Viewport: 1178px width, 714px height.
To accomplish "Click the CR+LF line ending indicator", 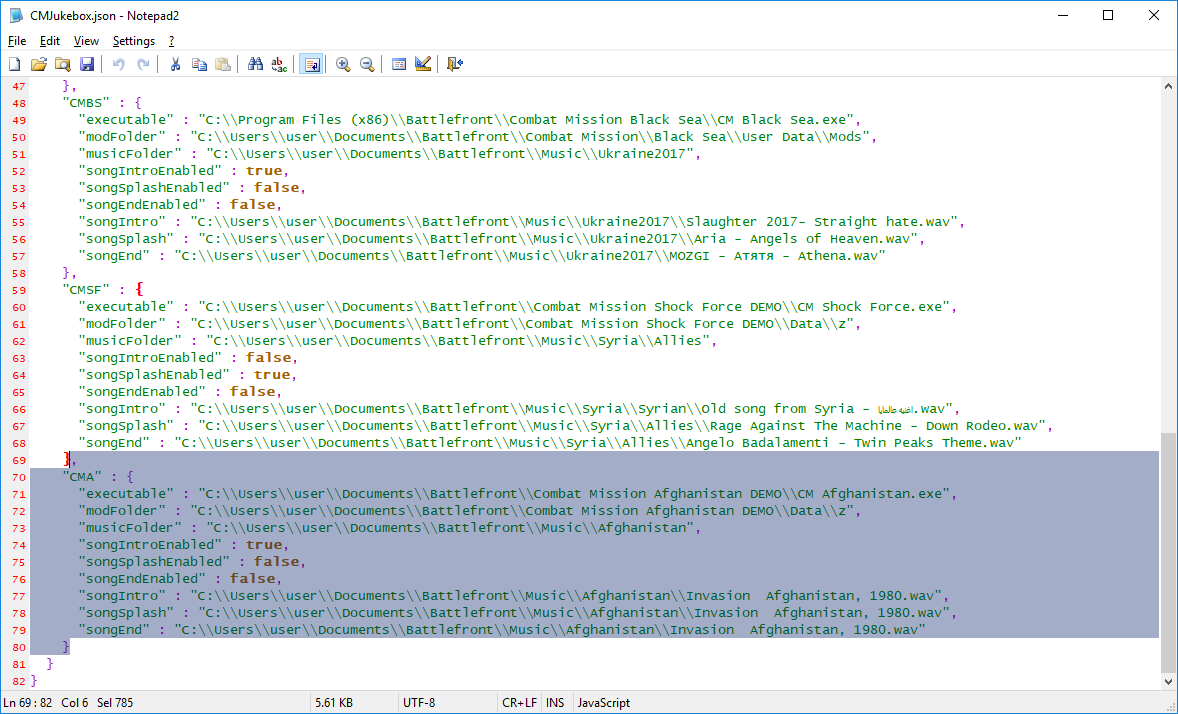I will click(519, 703).
